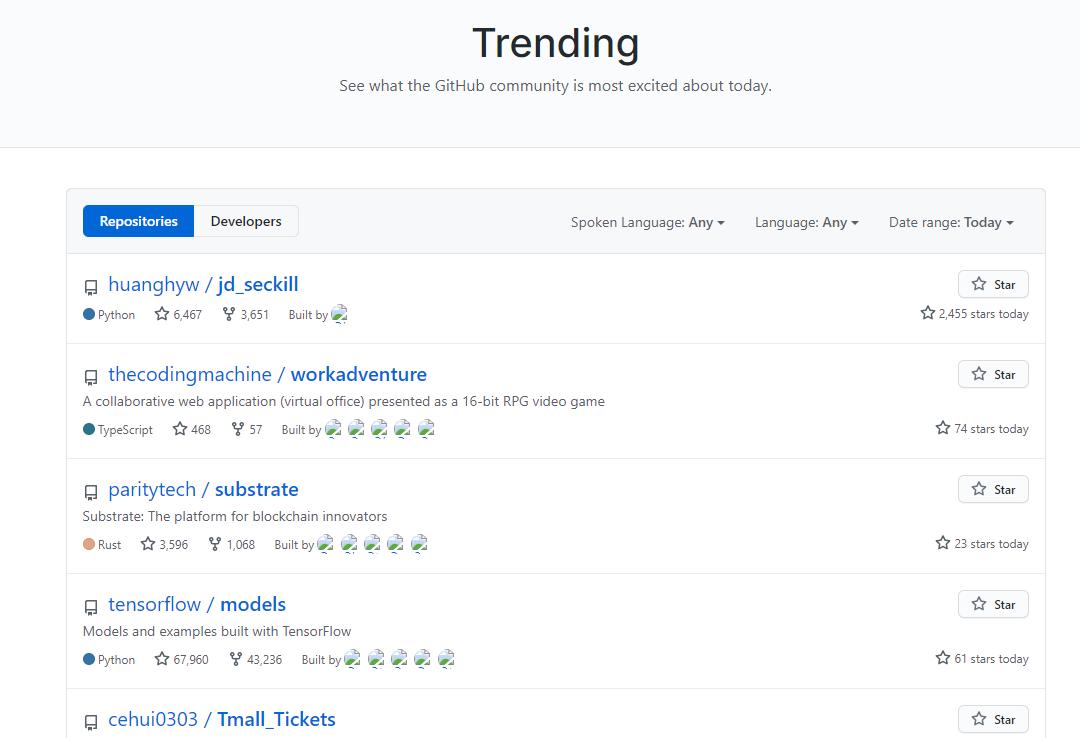Image resolution: width=1080 pixels, height=738 pixels.
Task: View the 3,596 stargazers of substrate
Action: 165,544
